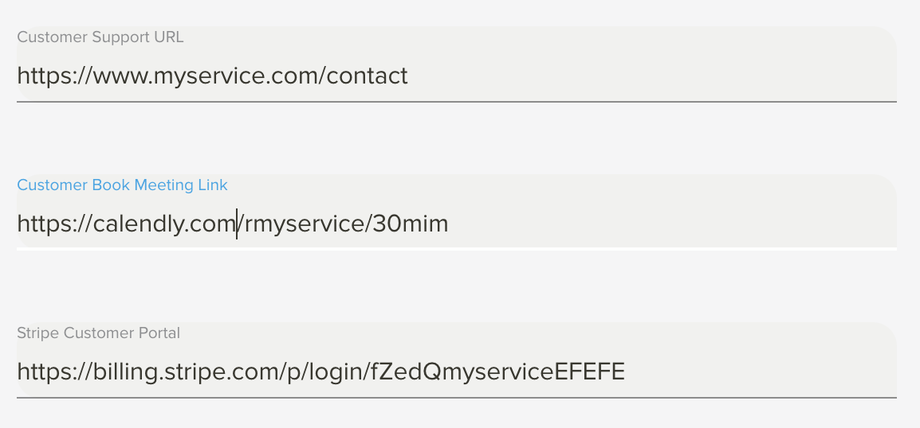The width and height of the screenshot is (920, 428).
Task: Click empty space after the Stripe URL text
Action: point(760,372)
